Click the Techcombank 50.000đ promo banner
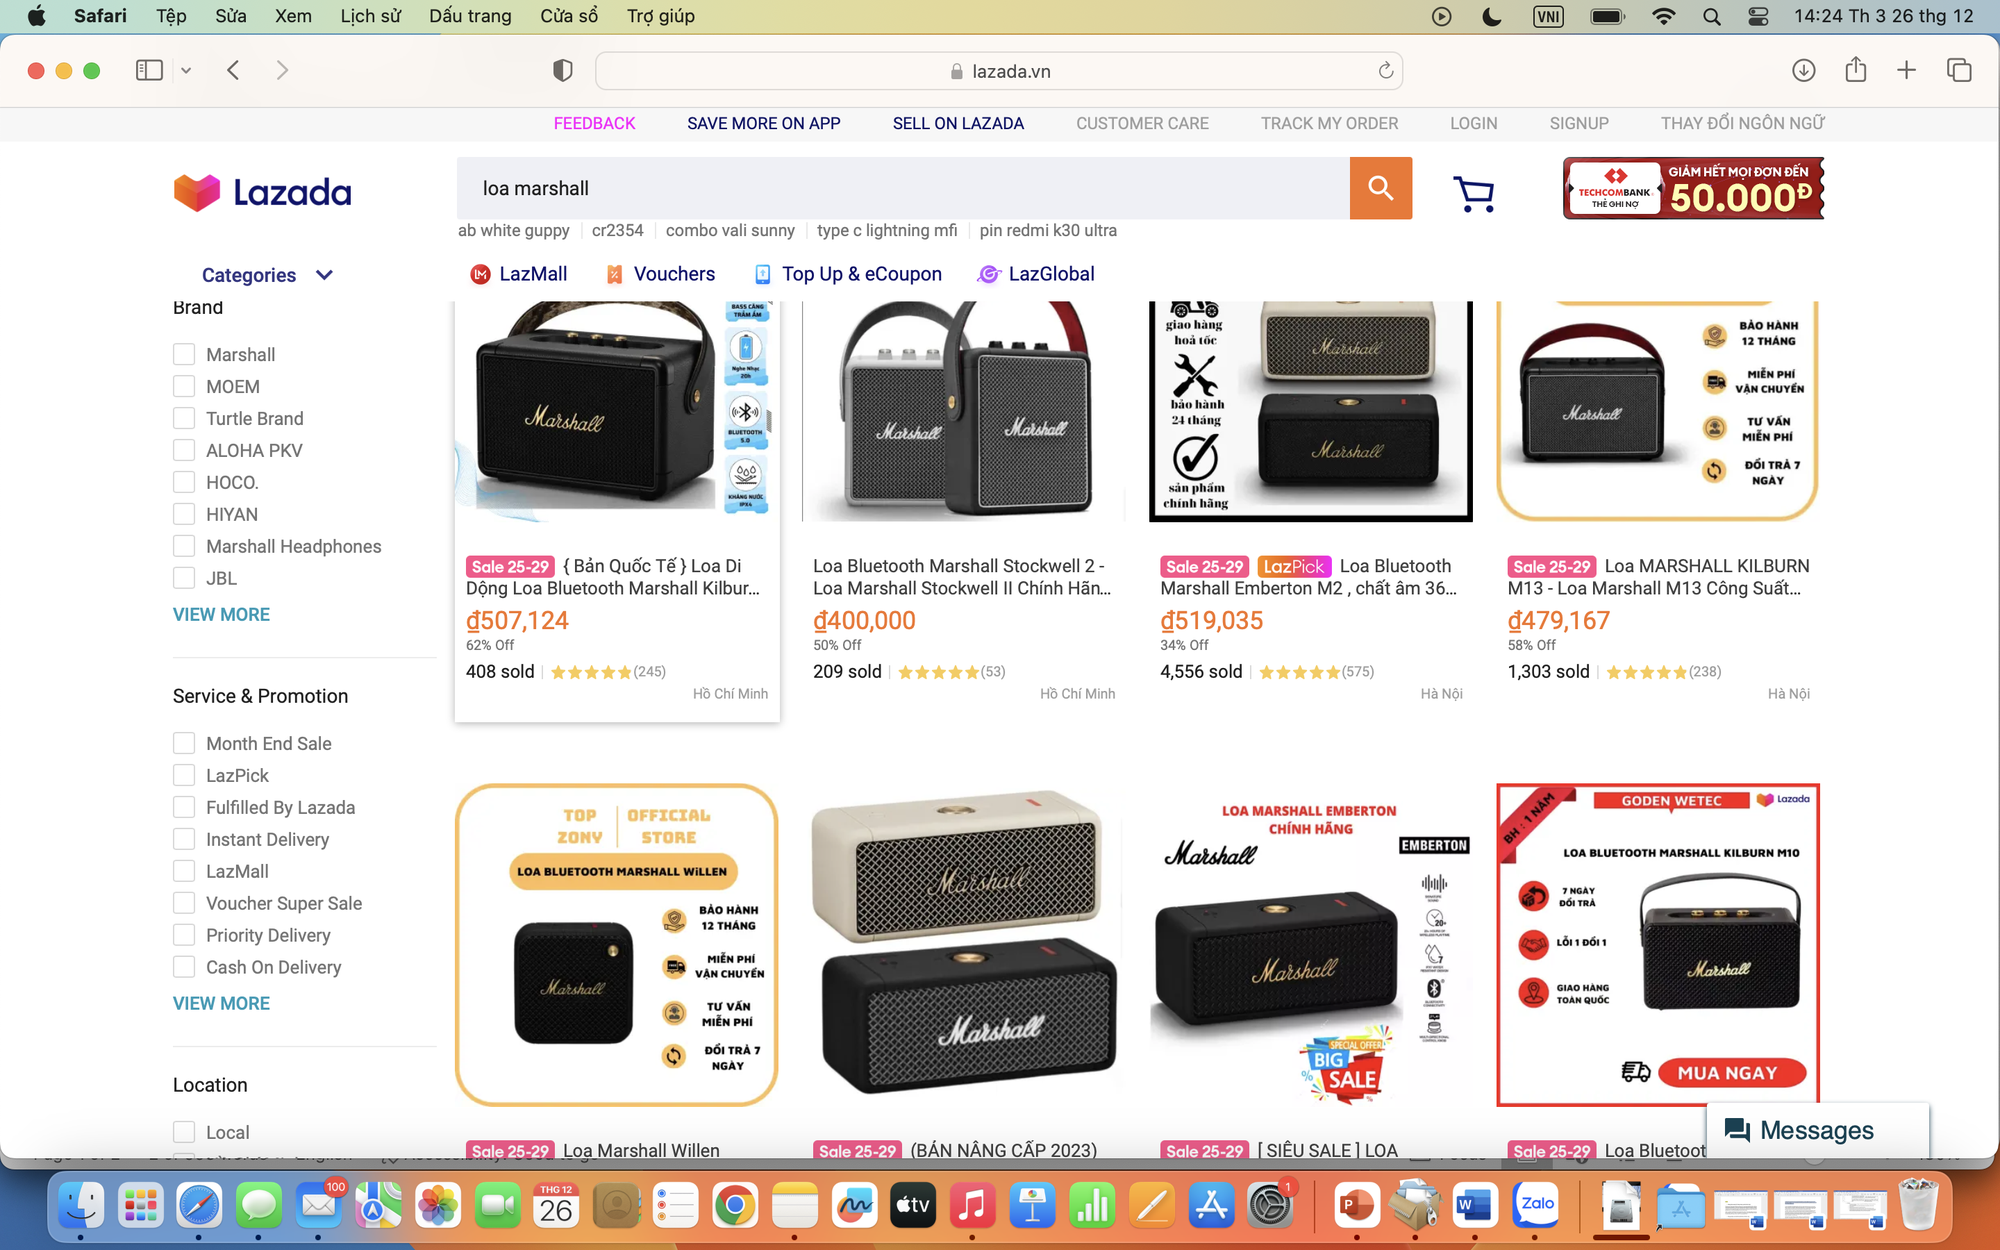This screenshot has width=2000, height=1250. [x=1692, y=188]
